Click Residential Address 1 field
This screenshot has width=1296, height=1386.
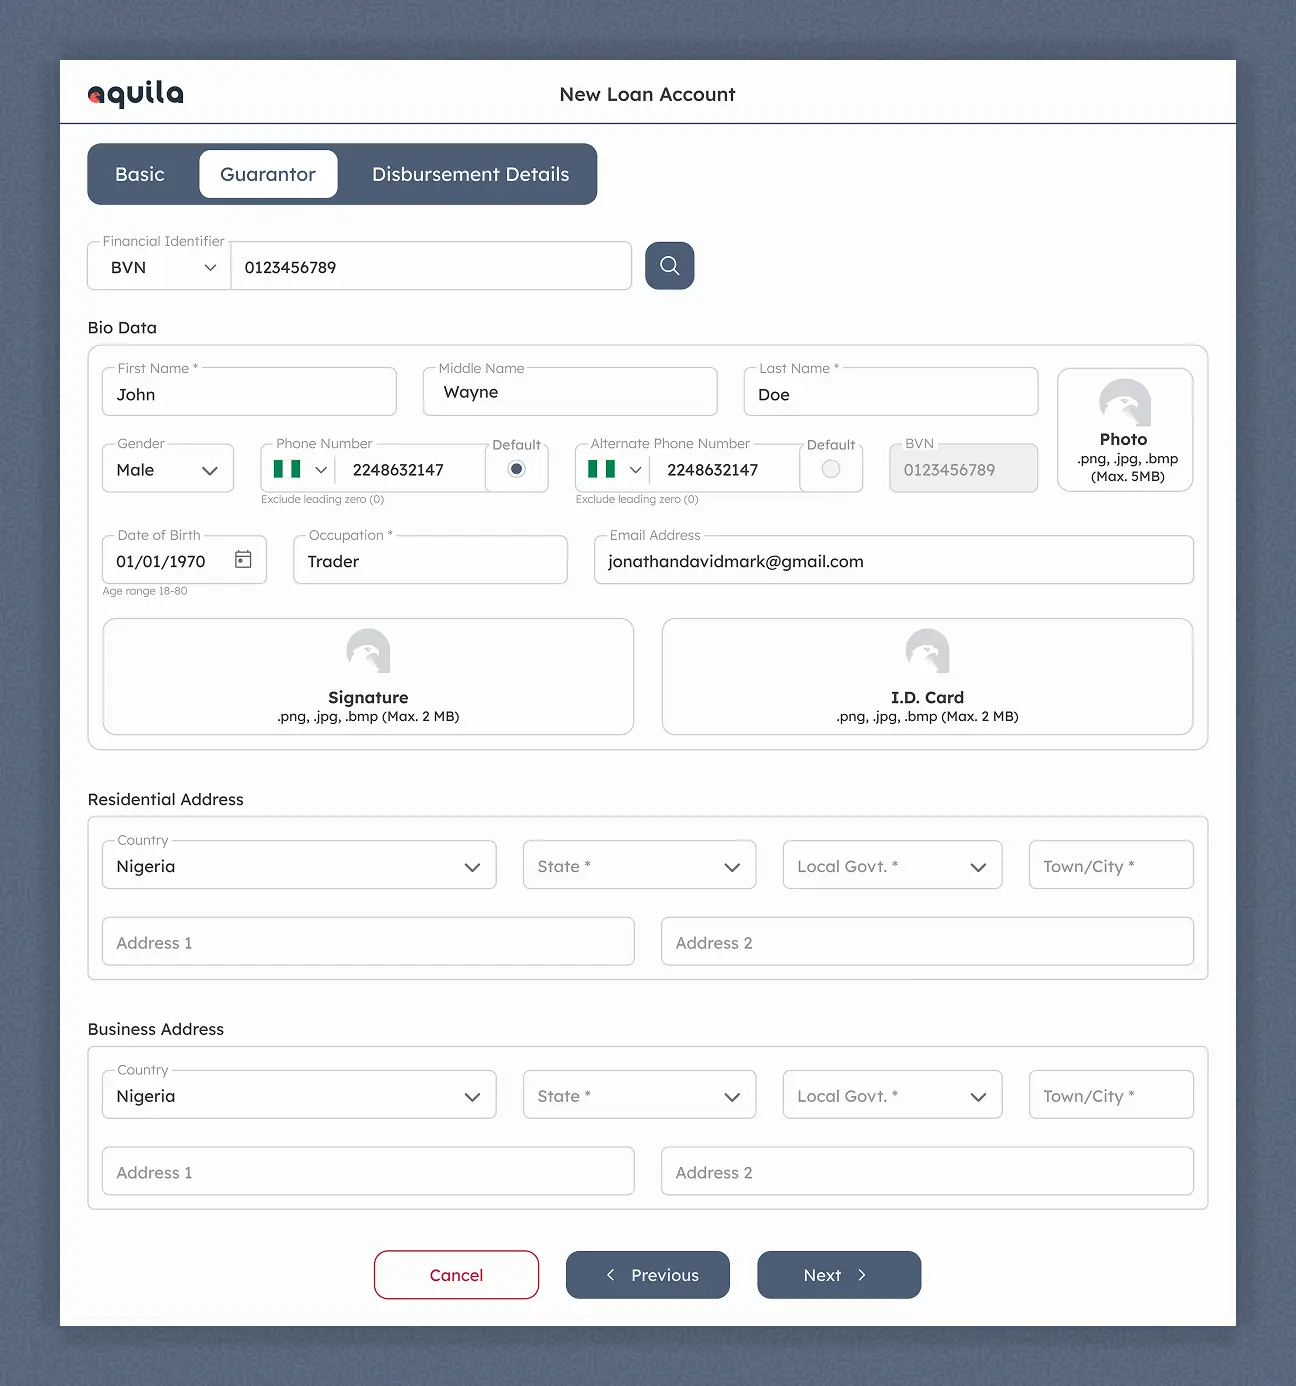pyautogui.click(x=368, y=942)
